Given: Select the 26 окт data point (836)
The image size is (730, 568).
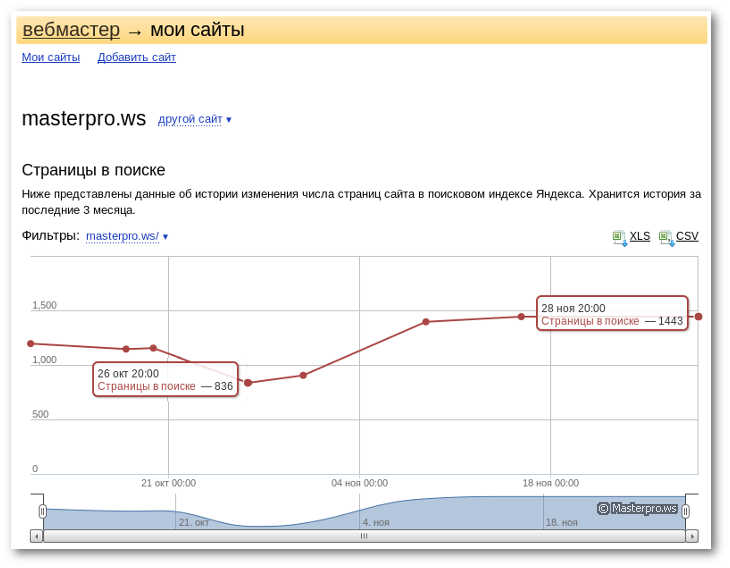Looking at the screenshot, I should tap(248, 383).
